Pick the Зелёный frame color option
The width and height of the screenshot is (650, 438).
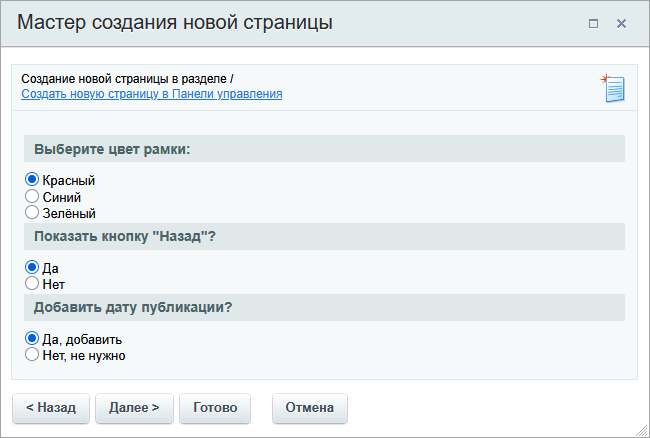[x=32, y=212]
